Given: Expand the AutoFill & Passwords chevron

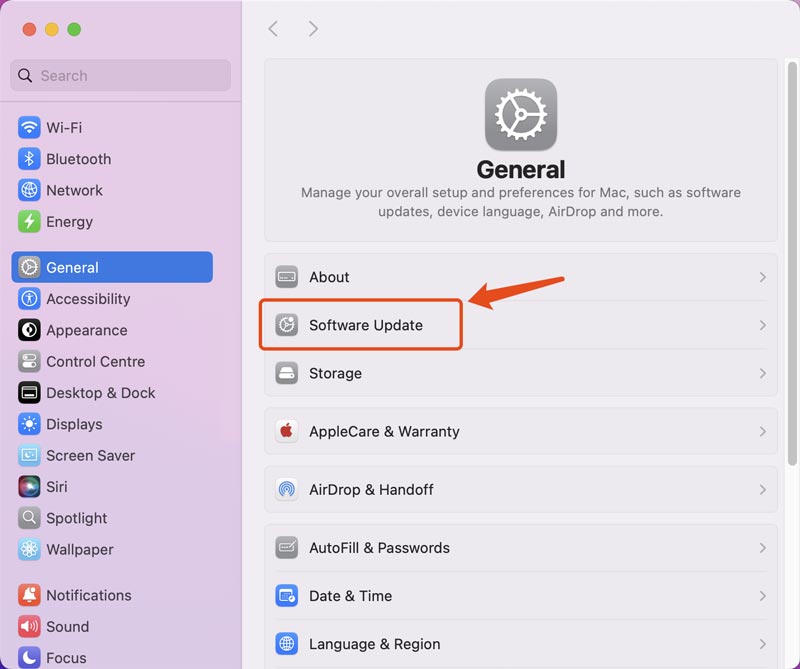Looking at the screenshot, I should coord(762,548).
